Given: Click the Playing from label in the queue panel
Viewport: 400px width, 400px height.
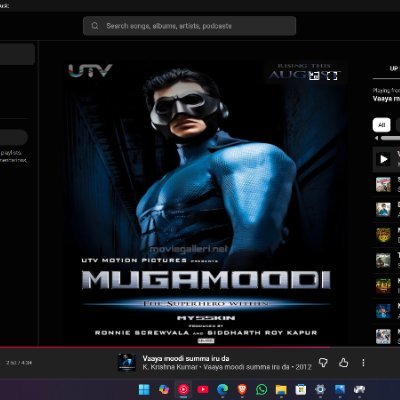Looking at the screenshot, I should (386, 90).
